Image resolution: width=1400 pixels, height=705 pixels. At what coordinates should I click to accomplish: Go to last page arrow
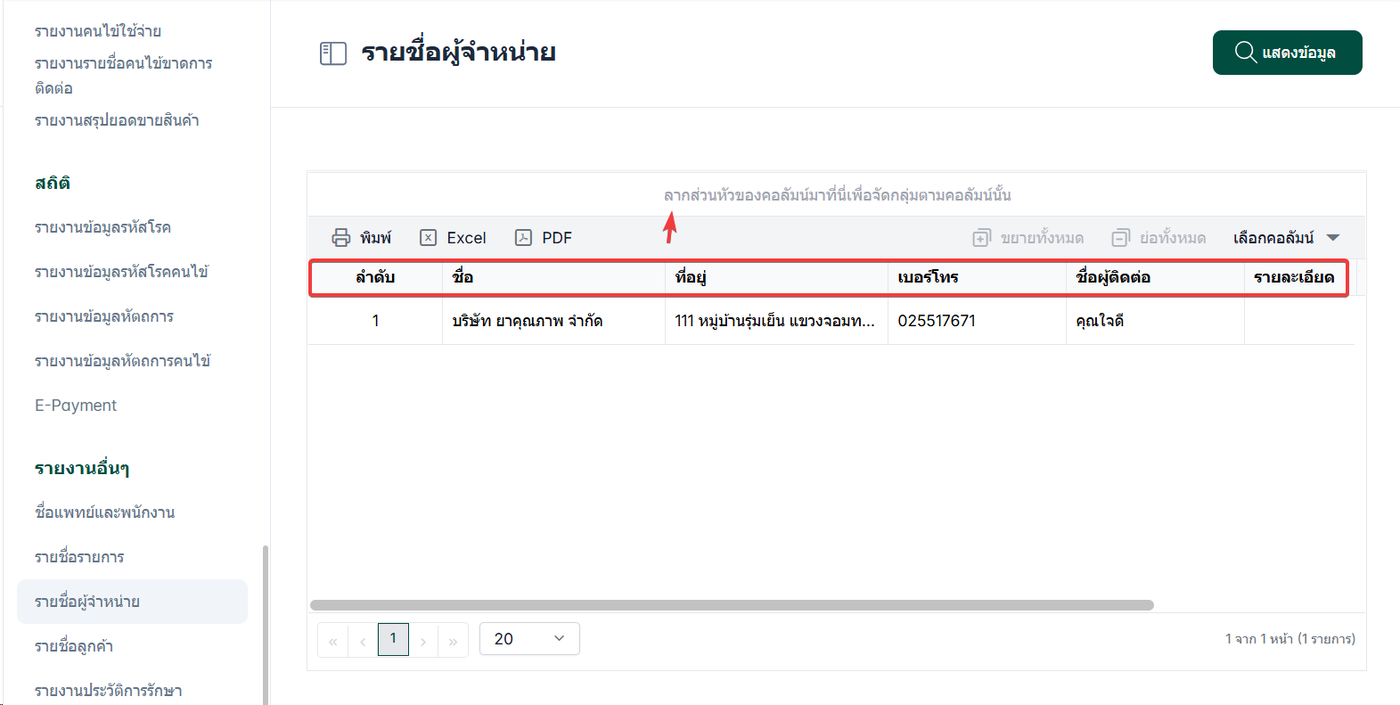(x=454, y=641)
